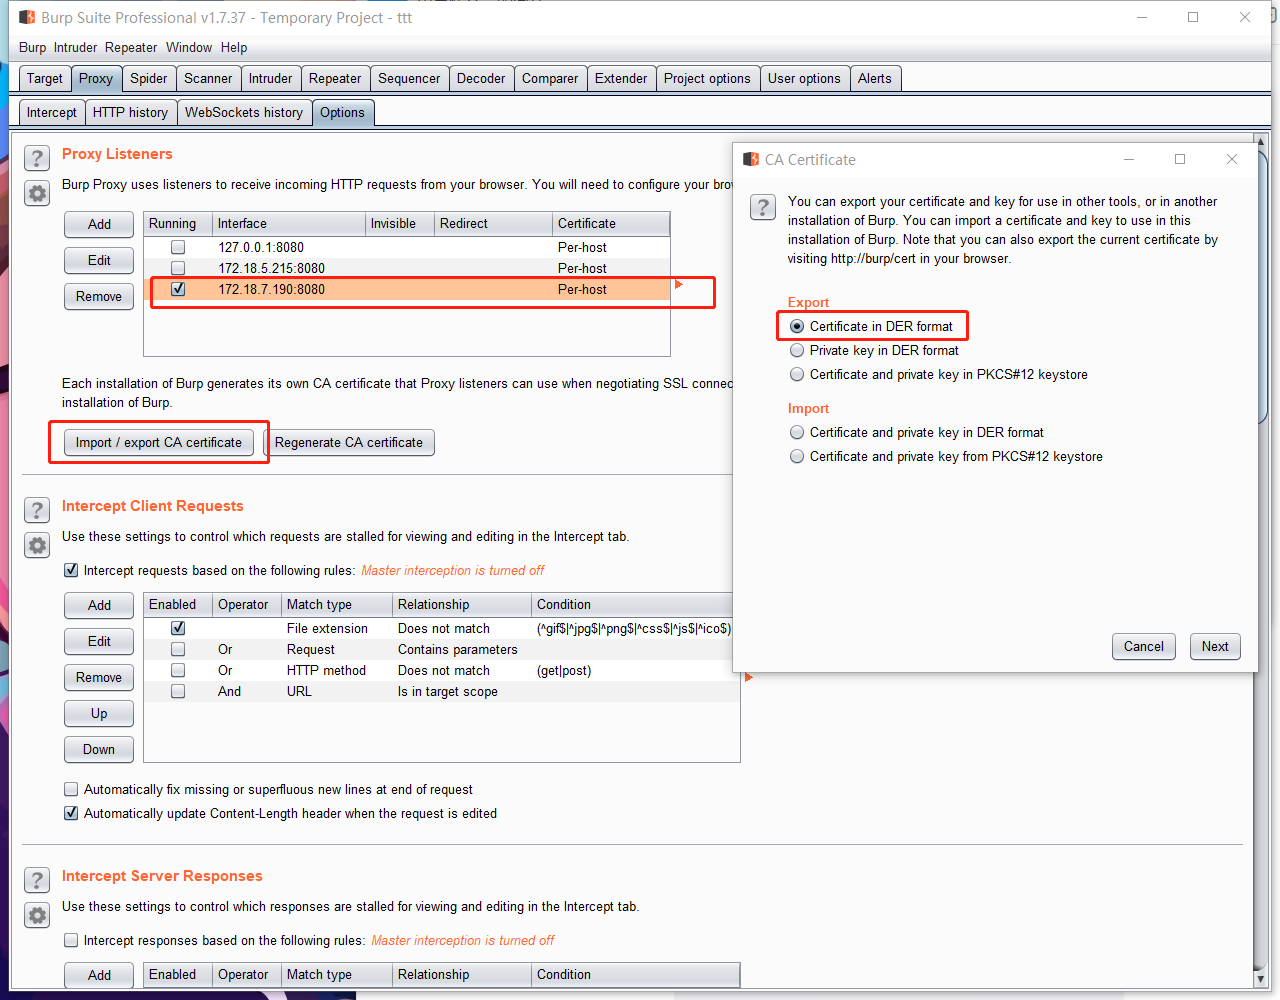The height and width of the screenshot is (1000, 1280).
Task: Sort listeners by Interface column header
Action: pos(289,223)
